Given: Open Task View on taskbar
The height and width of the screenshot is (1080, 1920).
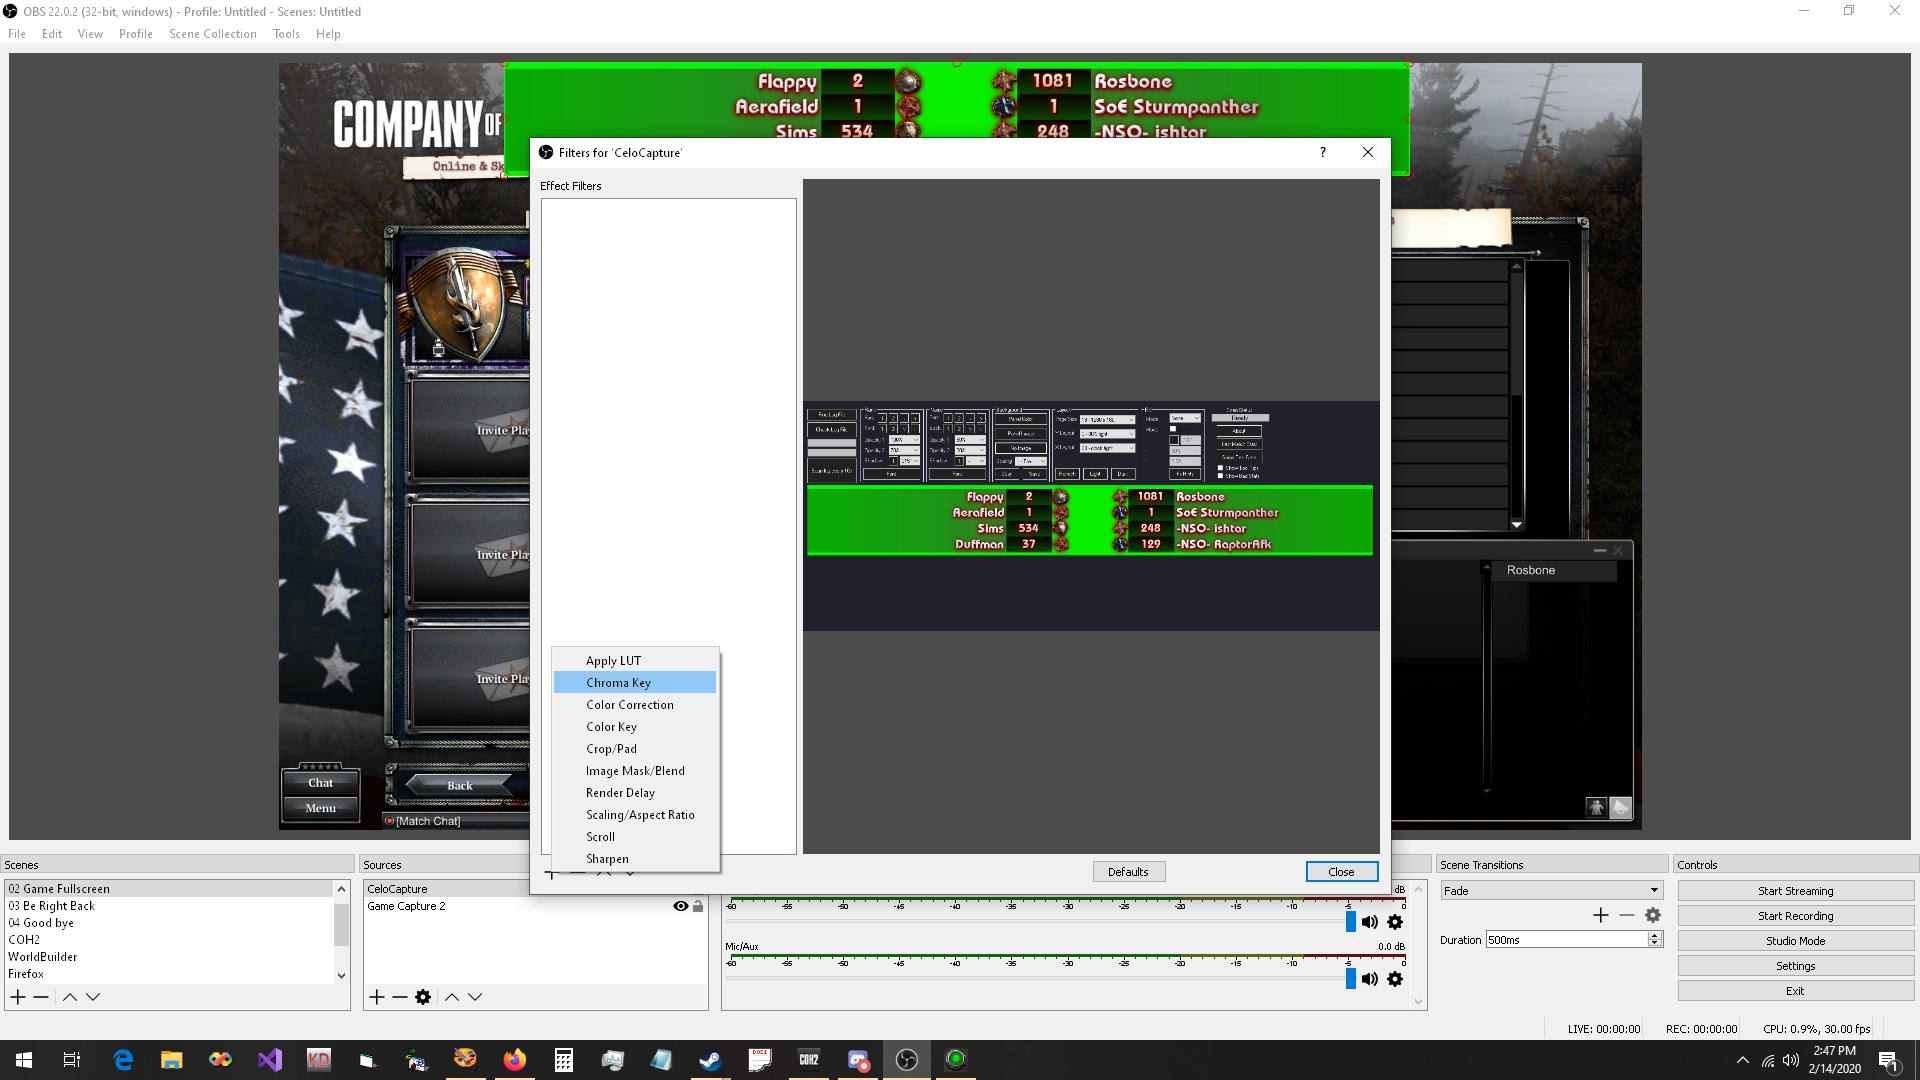Looking at the screenshot, I should (x=72, y=1060).
